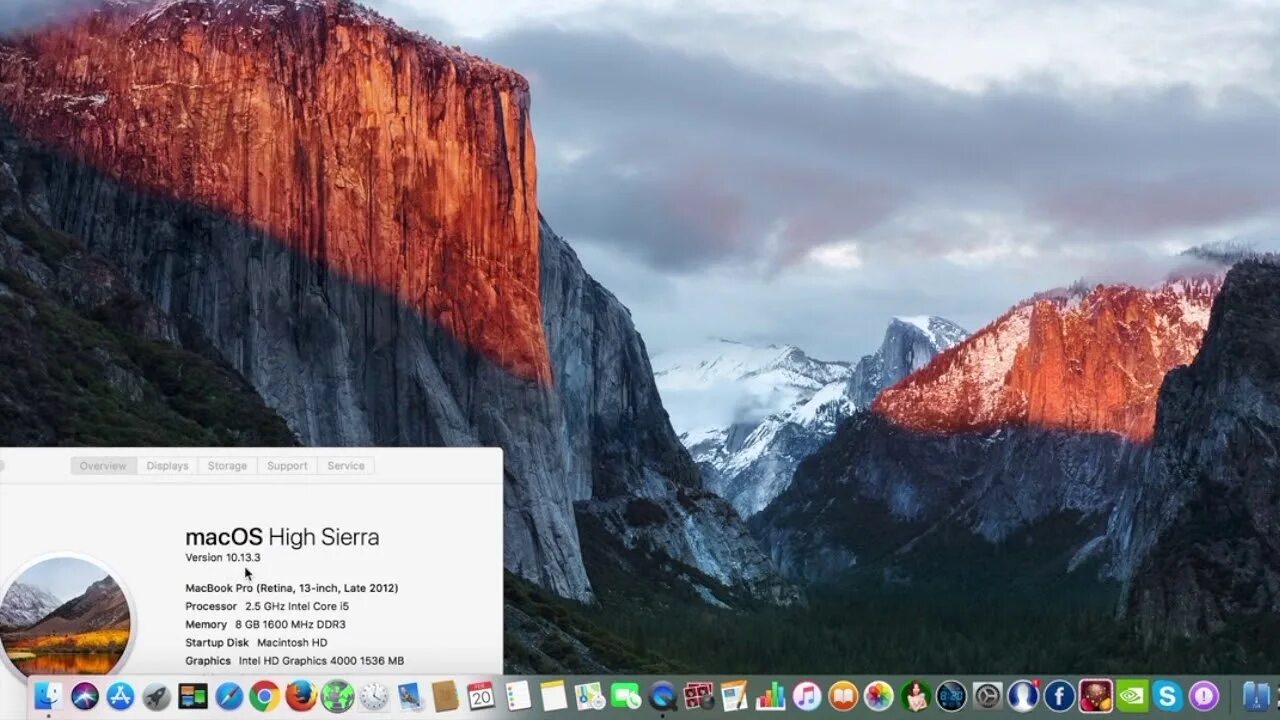Image resolution: width=1280 pixels, height=720 pixels.
Task: Click the Startup Disk Macintosh HD line
Action: coord(256,643)
